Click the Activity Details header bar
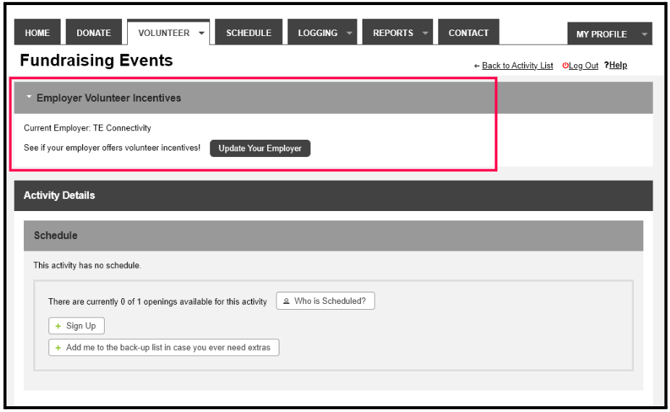 pos(333,195)
